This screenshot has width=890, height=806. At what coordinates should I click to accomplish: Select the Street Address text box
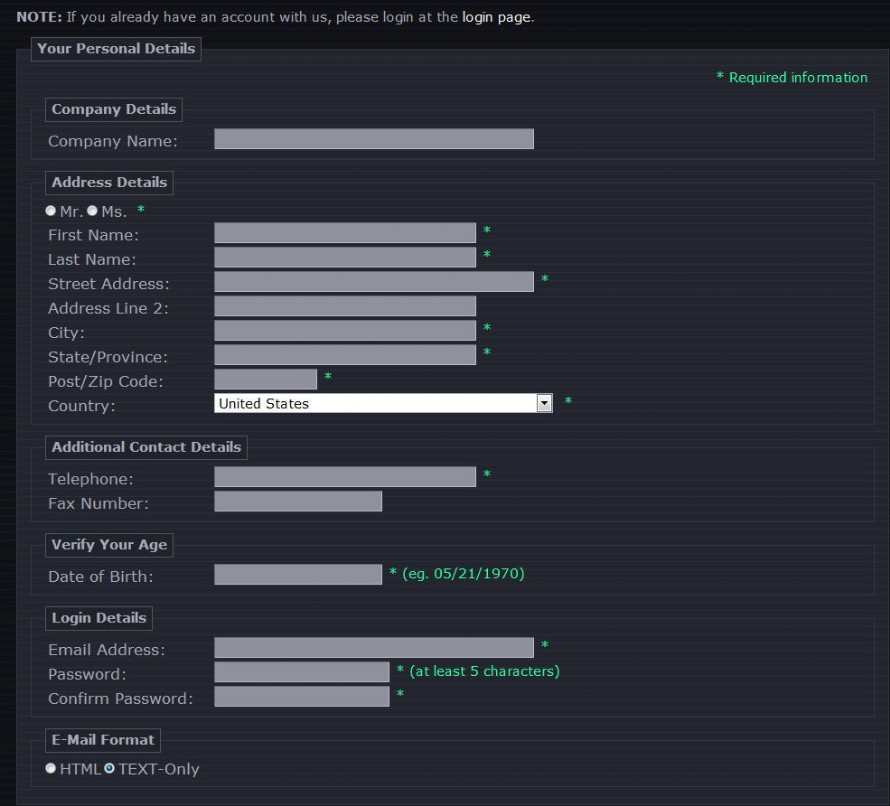tap(373, 282)
